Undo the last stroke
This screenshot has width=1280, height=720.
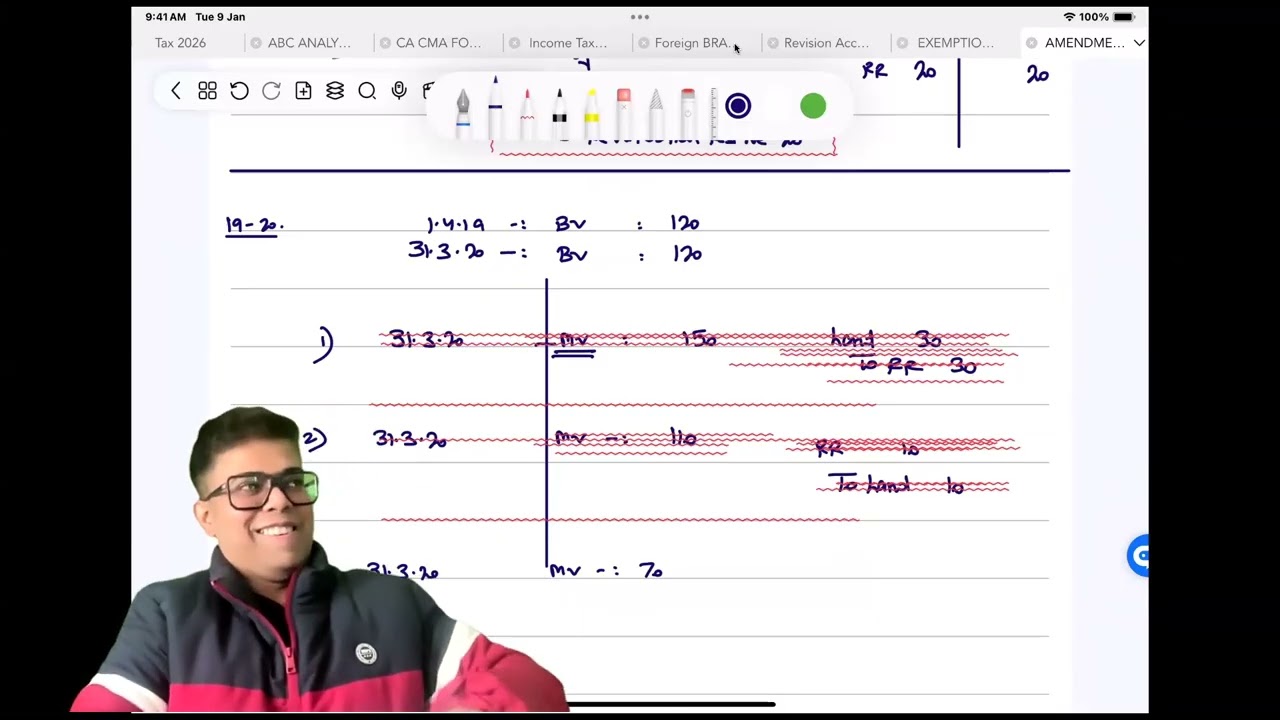tap(239, 91)
